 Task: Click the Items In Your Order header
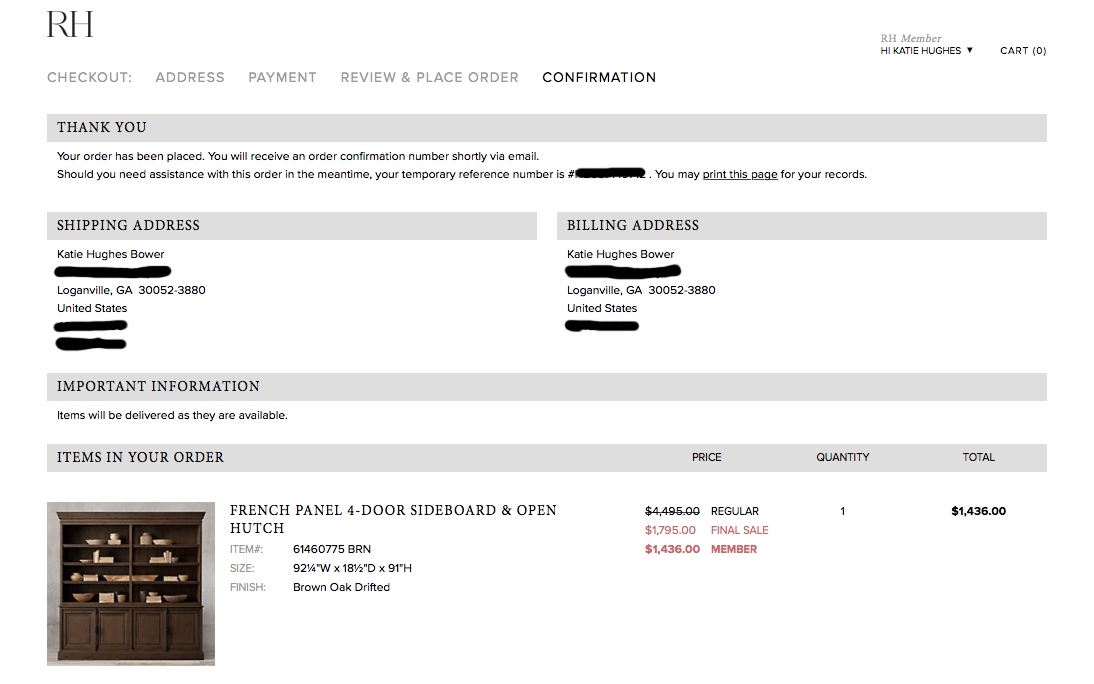coord(140,457)
